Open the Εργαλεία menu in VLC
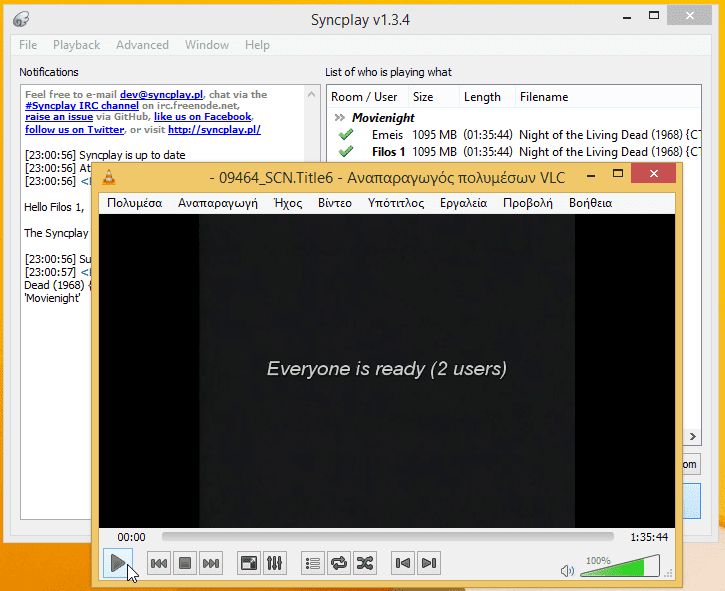The height and width of the screenshot is (591, 725). tap(463, 202)
